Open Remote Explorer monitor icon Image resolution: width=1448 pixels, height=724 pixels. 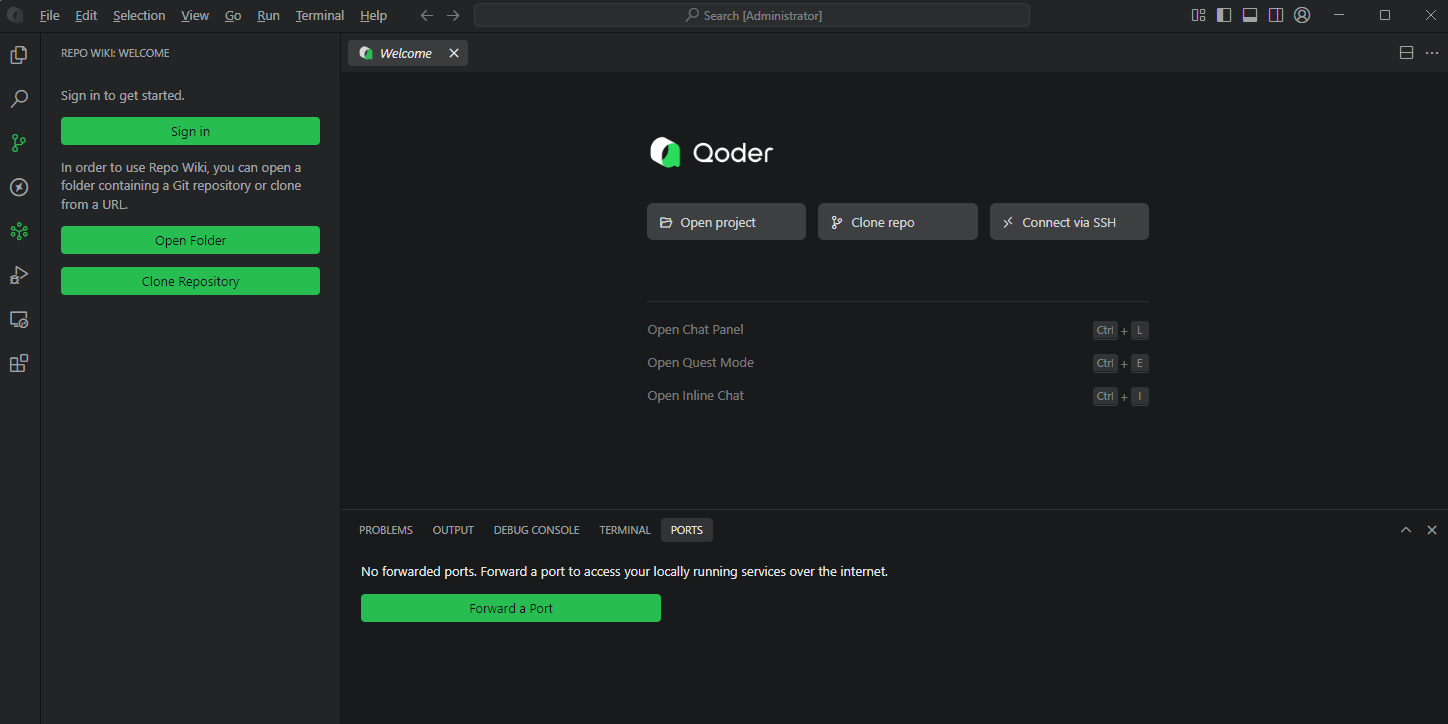pyautogui.click(x=19, y=320)
